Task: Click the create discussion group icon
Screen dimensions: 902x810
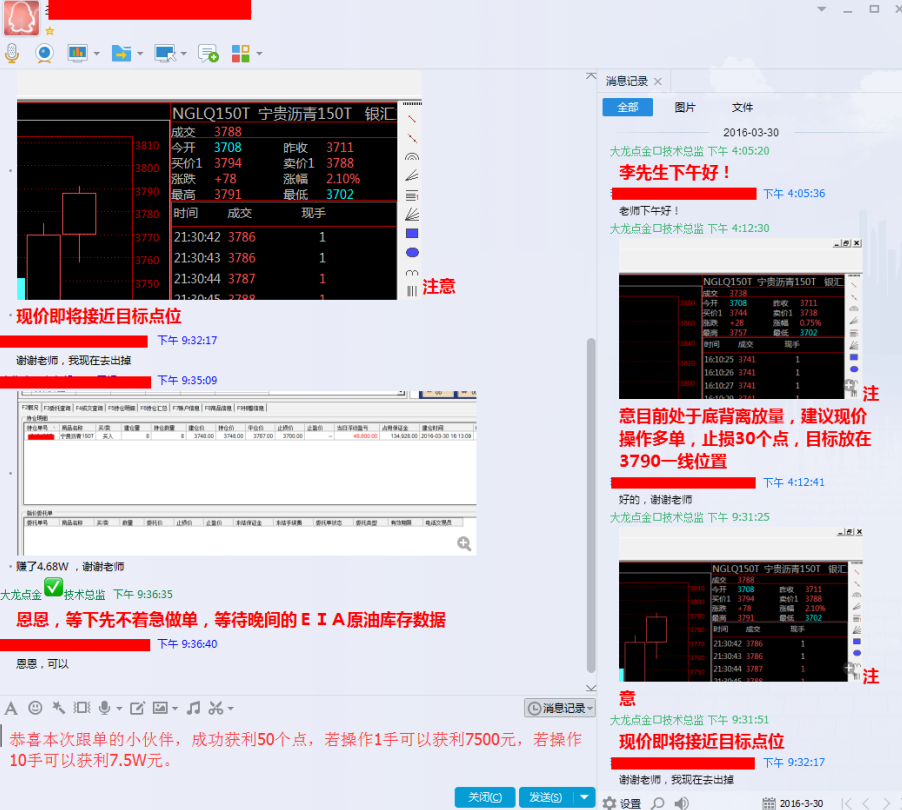Action: (x=208, y=53)
